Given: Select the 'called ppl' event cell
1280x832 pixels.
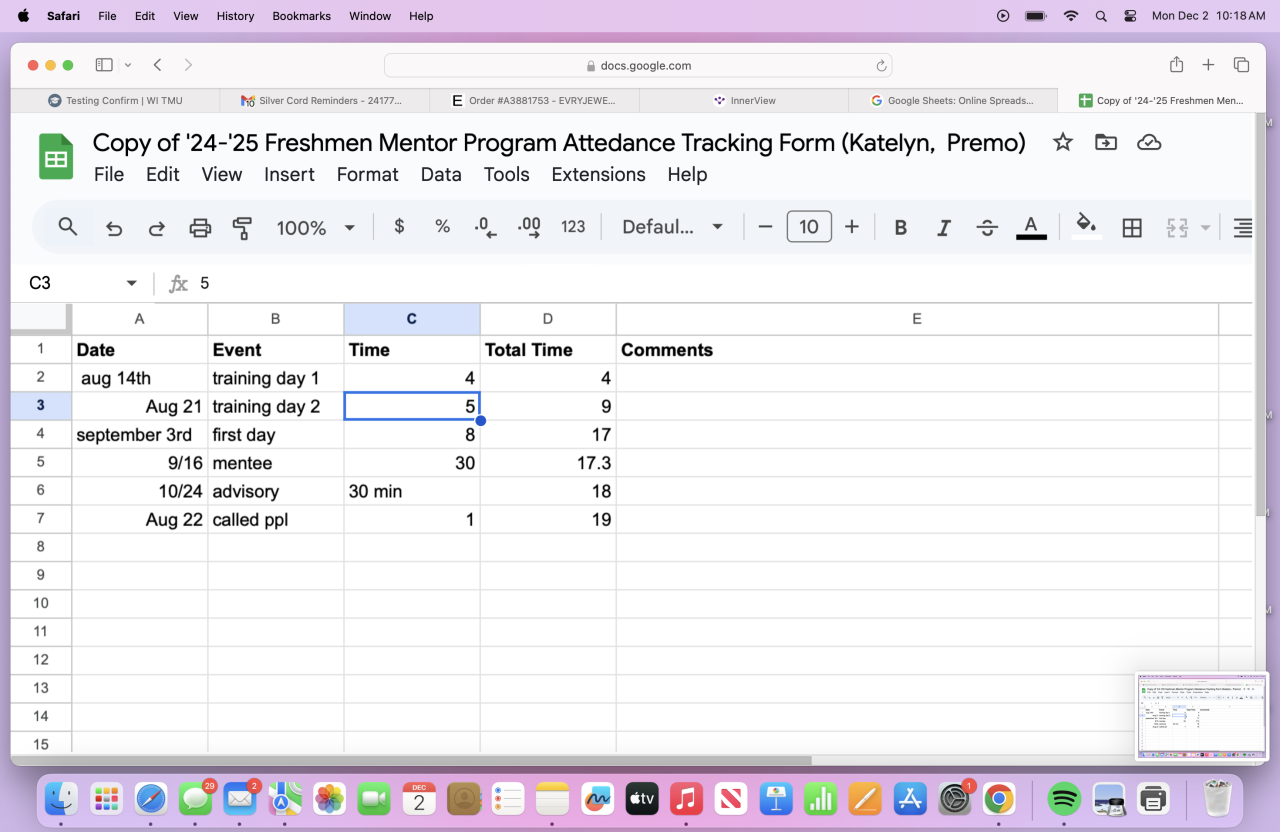Looking at the screenshot, I should (x=276, y=519).
